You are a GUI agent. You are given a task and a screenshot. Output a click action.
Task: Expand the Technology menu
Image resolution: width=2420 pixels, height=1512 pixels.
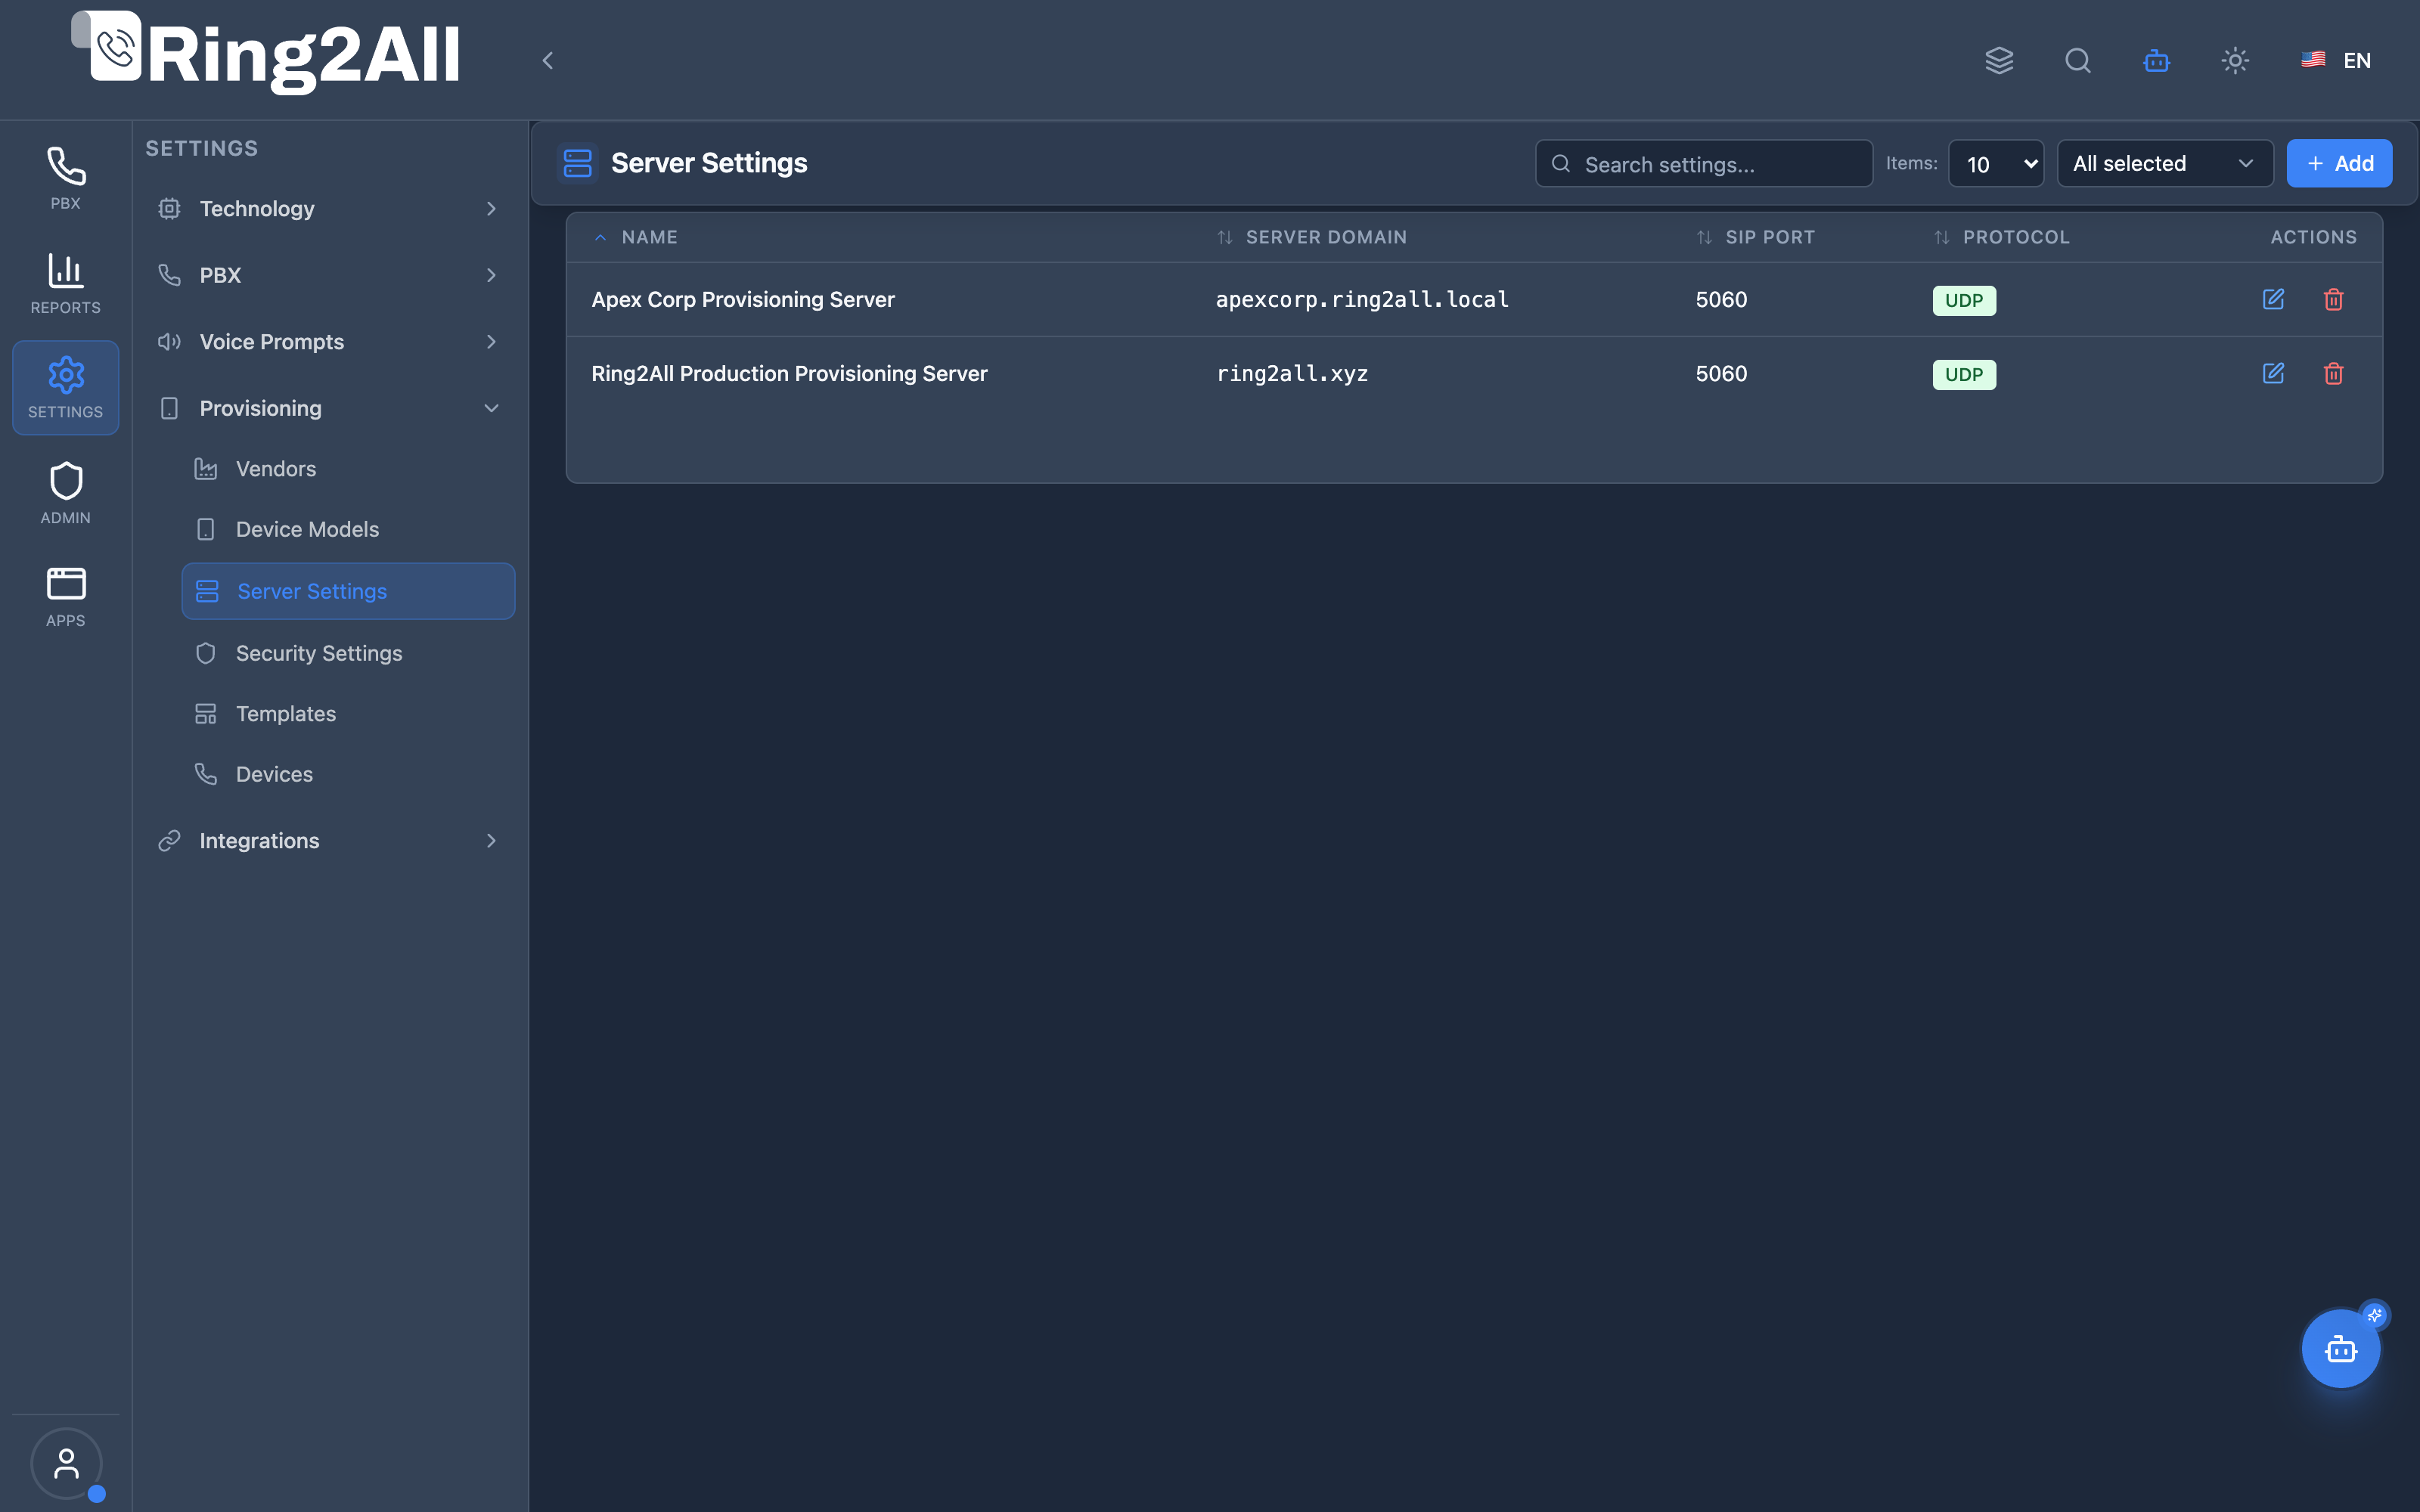329,208
